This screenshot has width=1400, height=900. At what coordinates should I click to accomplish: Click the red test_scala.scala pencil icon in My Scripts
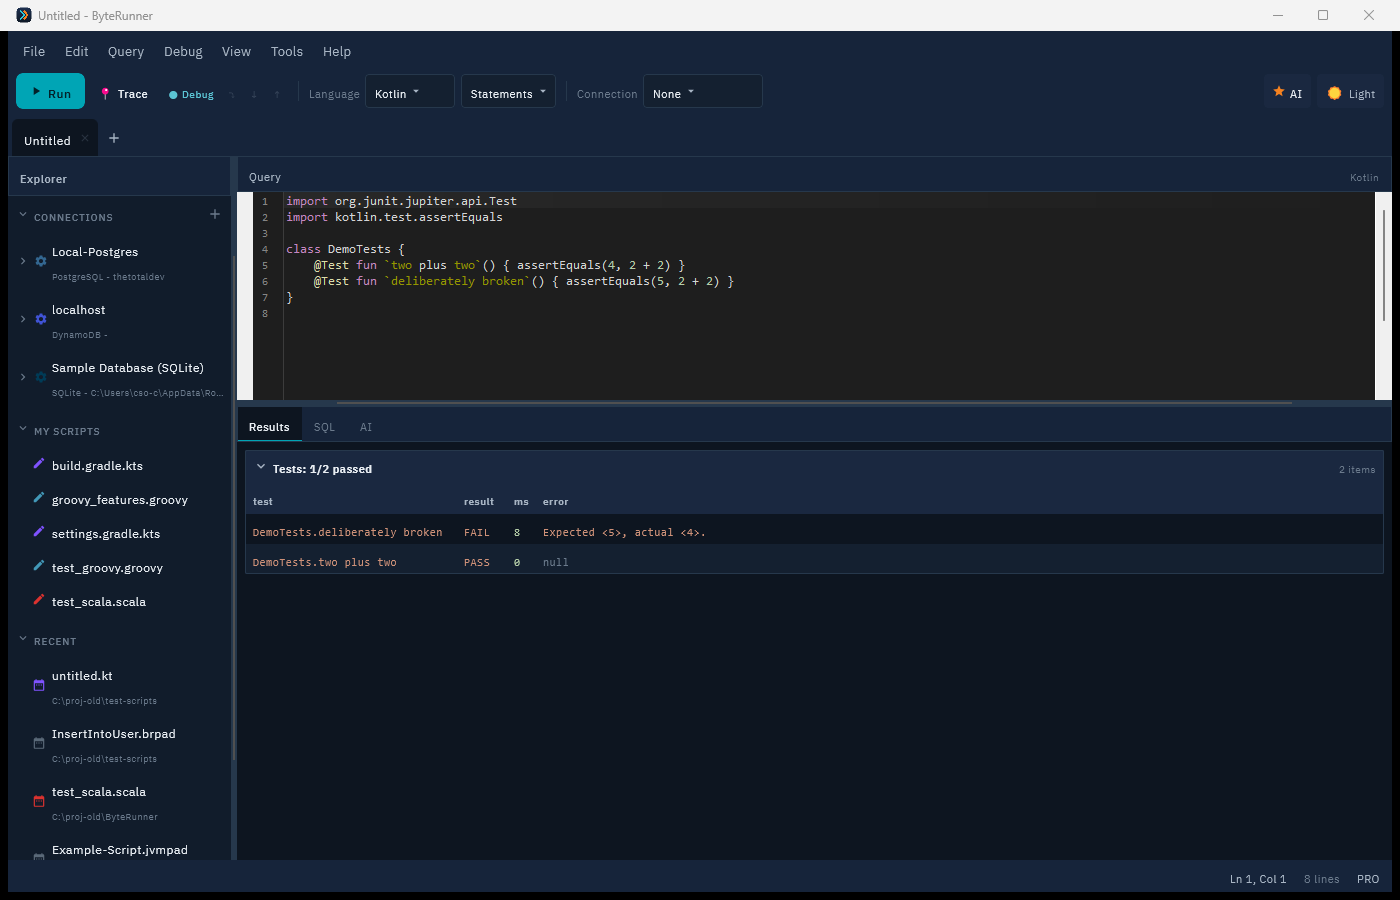[39, 600]
